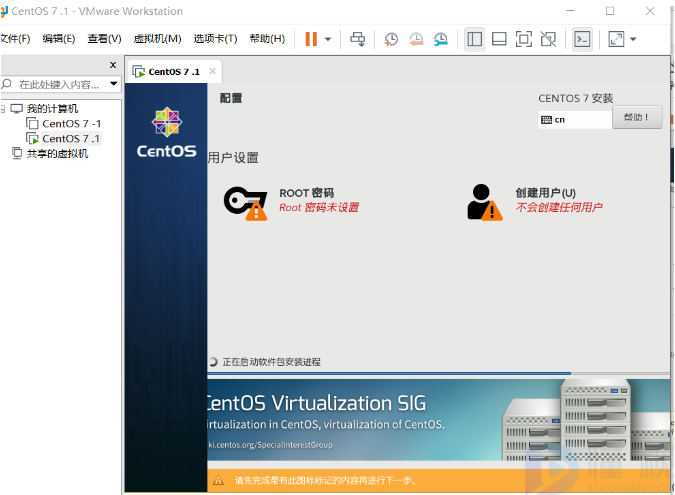Open the power options dropdown arrow beside pause
The width and height of the screenshot is (675, 495).
328,39
